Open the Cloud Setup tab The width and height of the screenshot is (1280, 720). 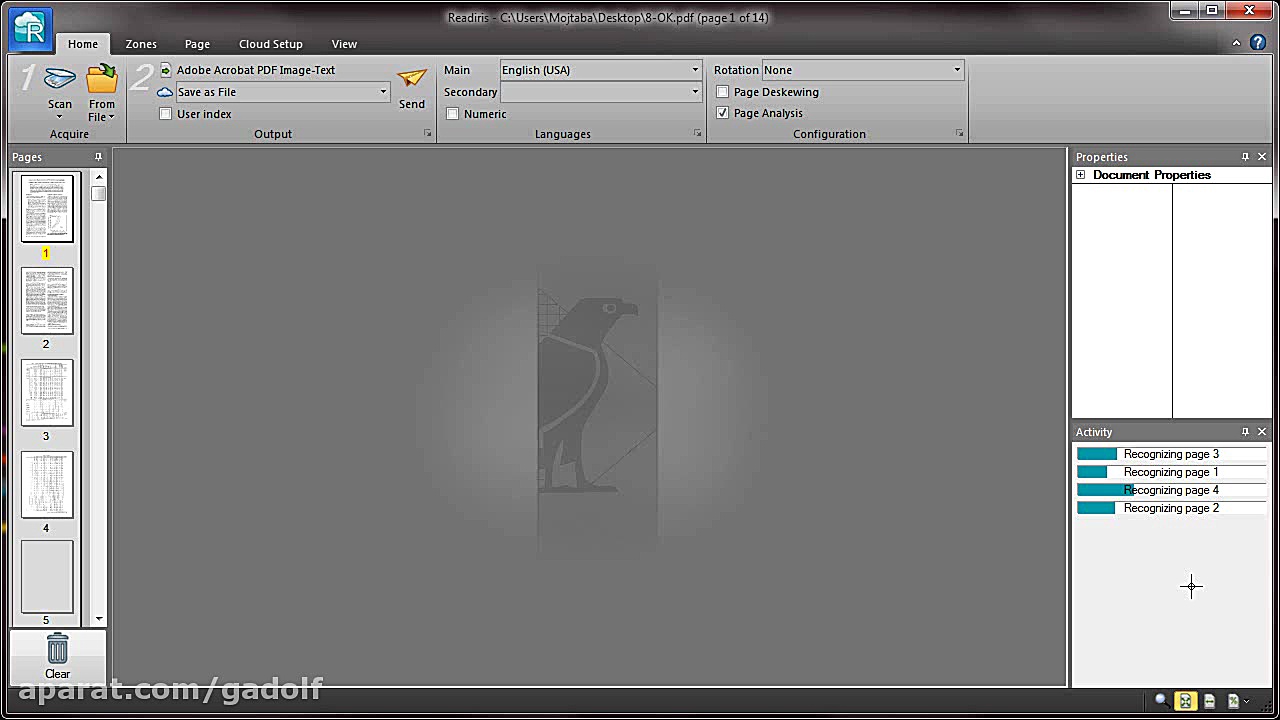coord(270,44)
